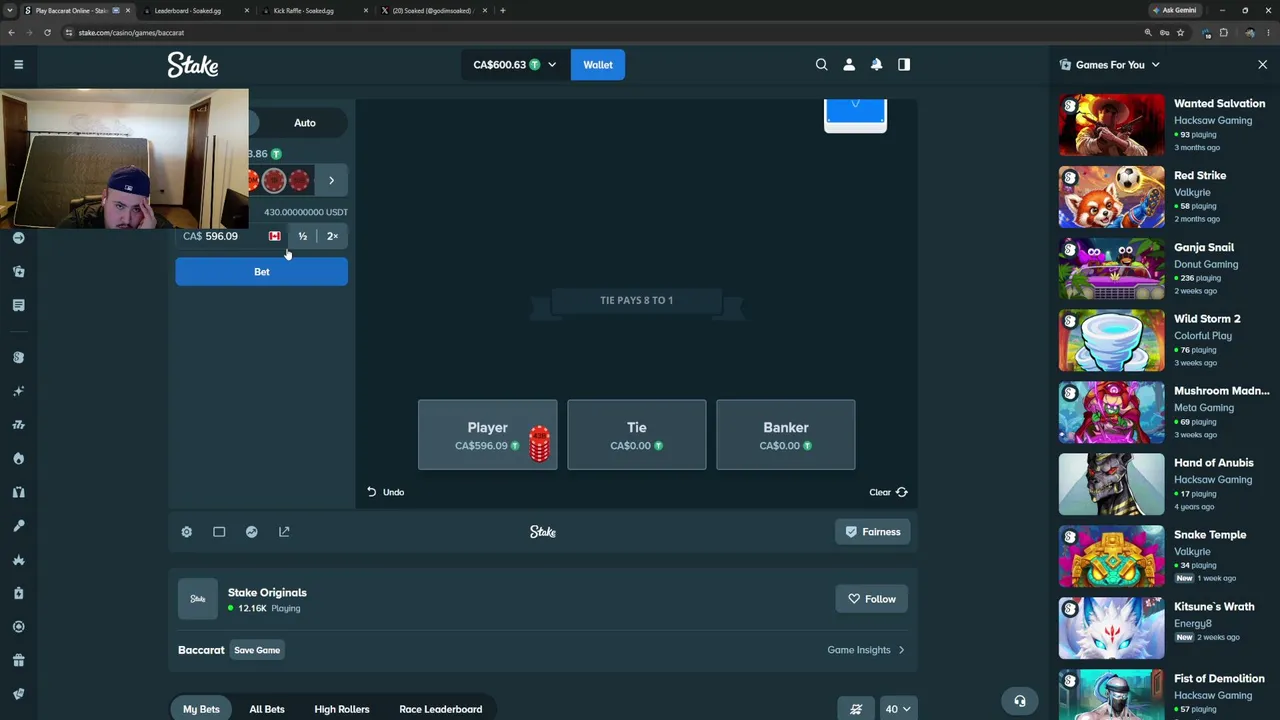The image size is (1280, 720).
Task: Click the browser address bar URL
Action: click(131, 33)
